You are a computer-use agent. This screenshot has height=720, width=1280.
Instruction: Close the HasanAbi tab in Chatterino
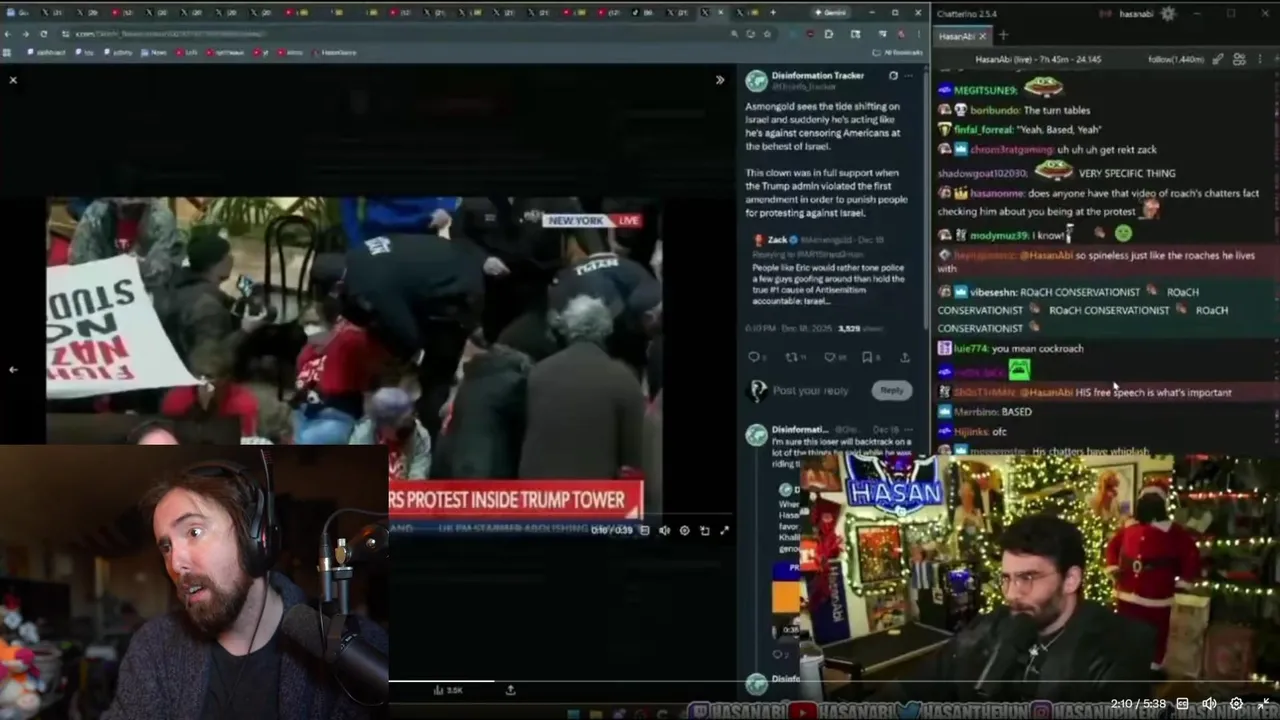pyautogui.click(x=983, y=36)
